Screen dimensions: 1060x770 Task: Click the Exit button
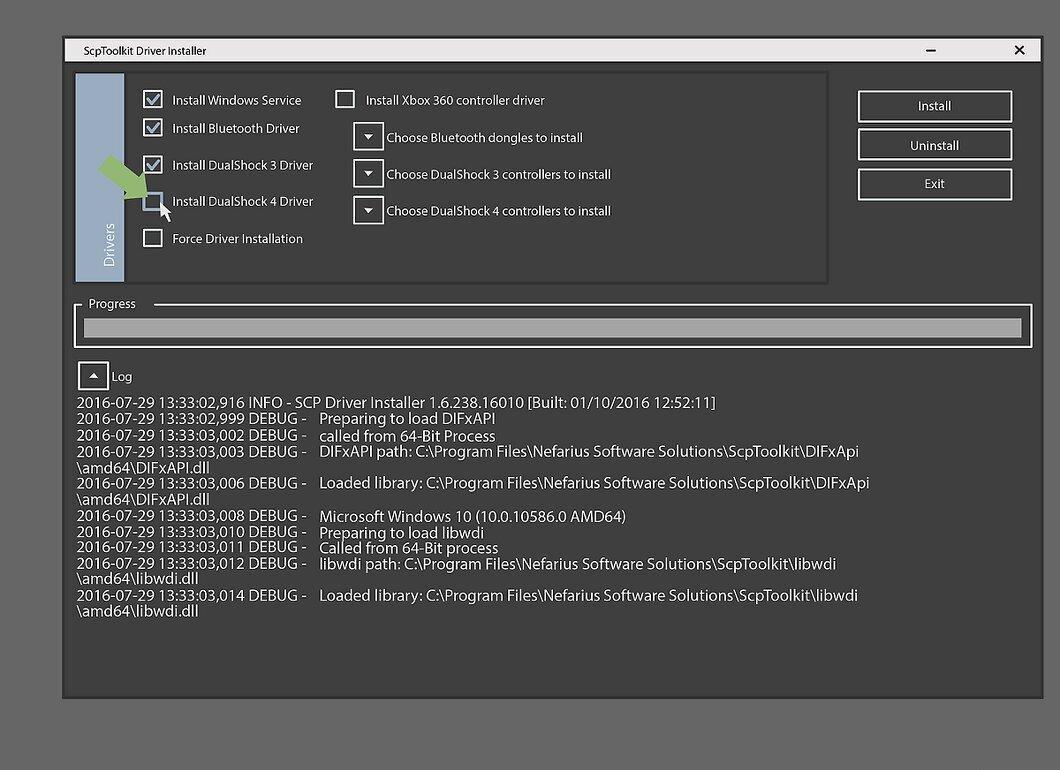pyautogui.click(x=935, y=184)
